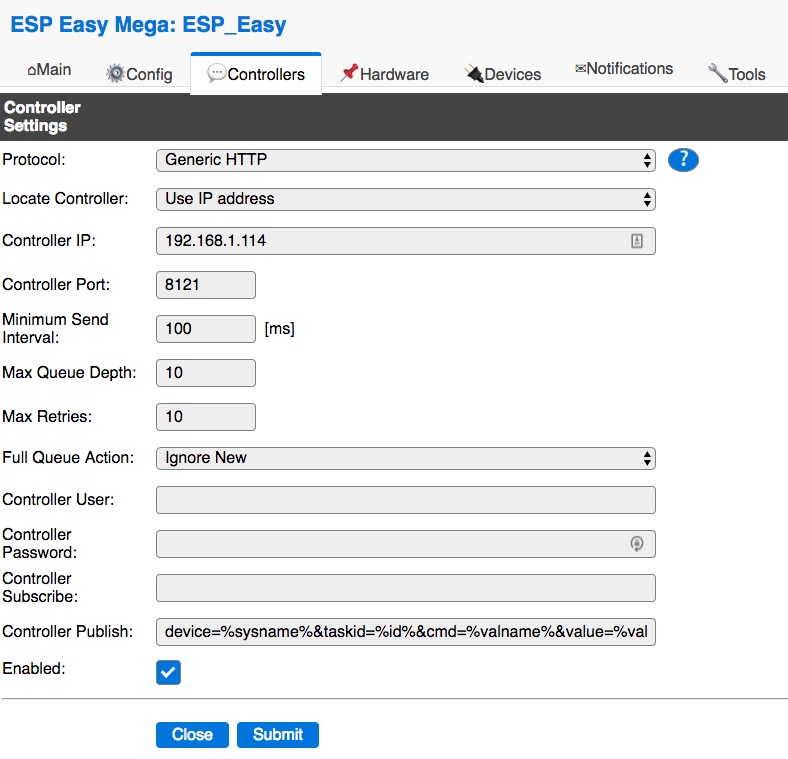Image resolution: width=788 pixels, height=759 pixels.
Task: Open the Protocol help question mark icon
Action: pyautogui.click(x=683, y=160)
